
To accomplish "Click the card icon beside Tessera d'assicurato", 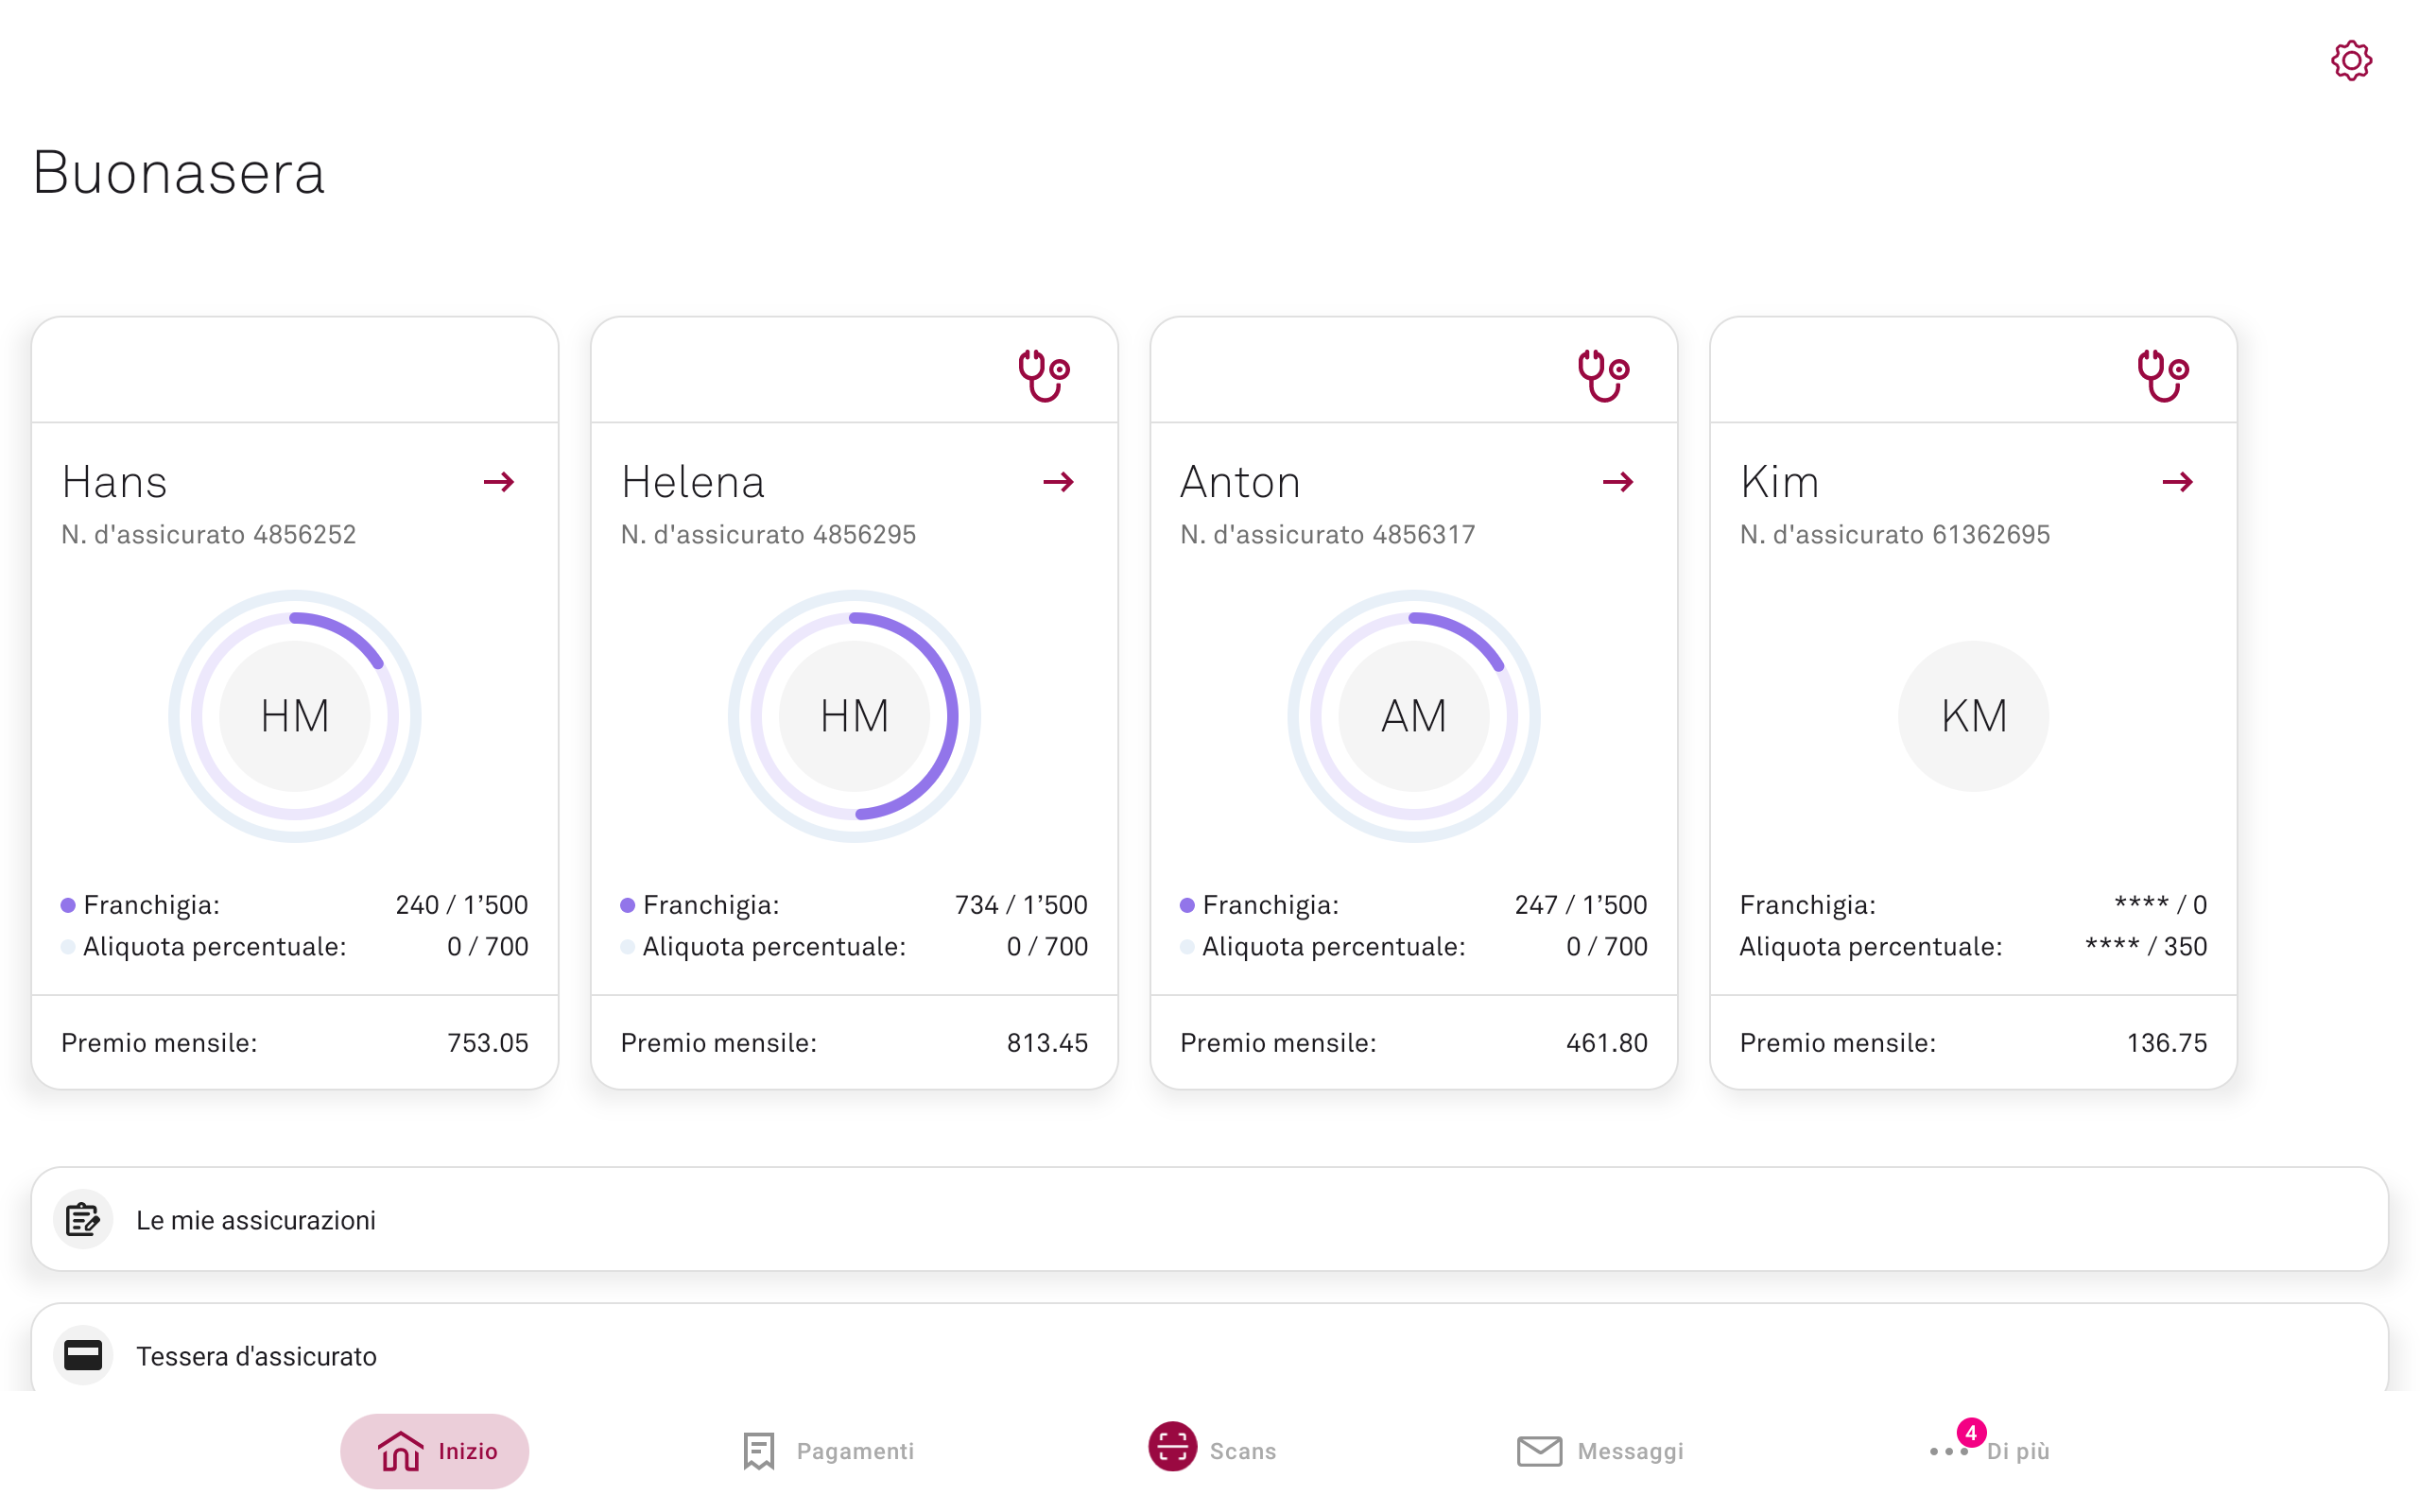I will [x=83, y=1355].
